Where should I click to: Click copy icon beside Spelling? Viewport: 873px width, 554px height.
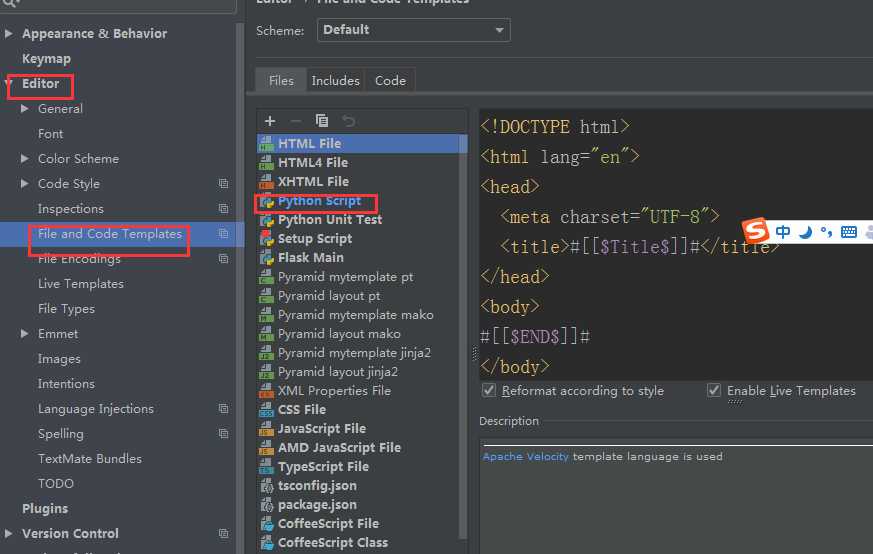click(x=223, y=434)
